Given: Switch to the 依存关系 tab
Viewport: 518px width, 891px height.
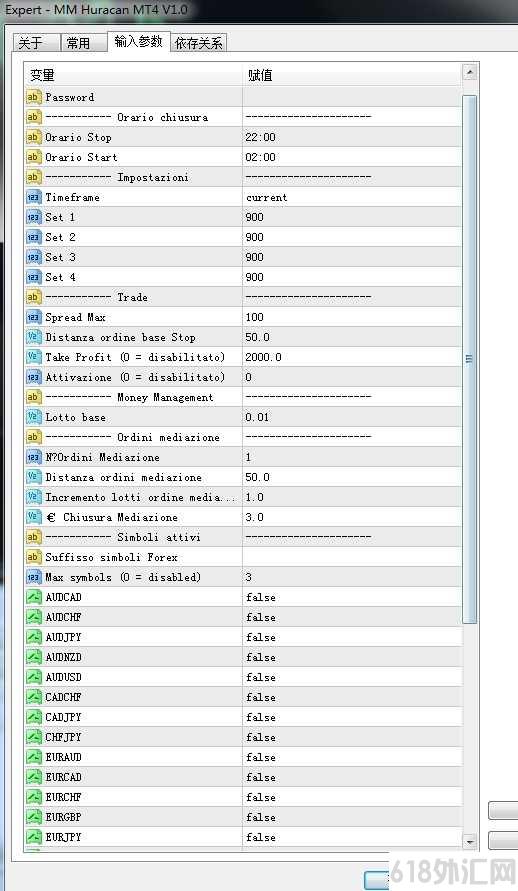Looking at the screenshot, I should [x=199, y=43].
